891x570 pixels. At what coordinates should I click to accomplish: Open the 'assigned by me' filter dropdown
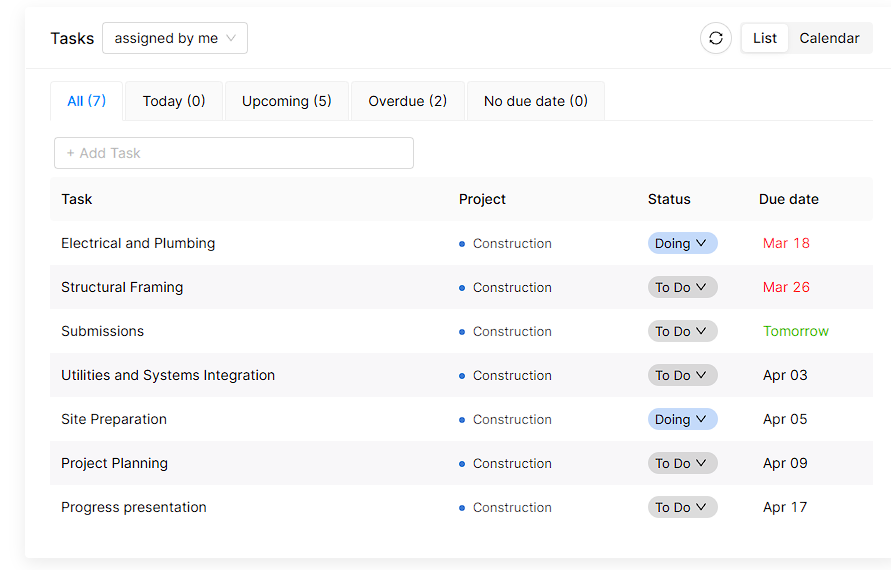coord(175,38)
